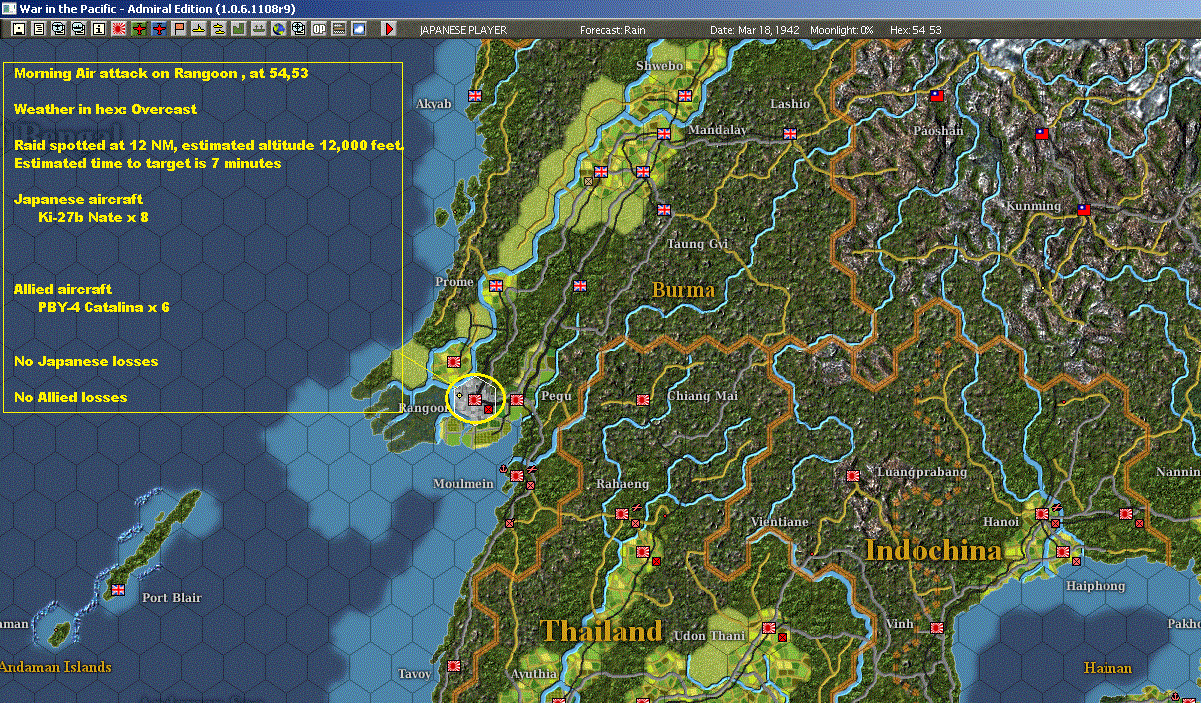Click the 'Thailand' region label

(602, 631)
